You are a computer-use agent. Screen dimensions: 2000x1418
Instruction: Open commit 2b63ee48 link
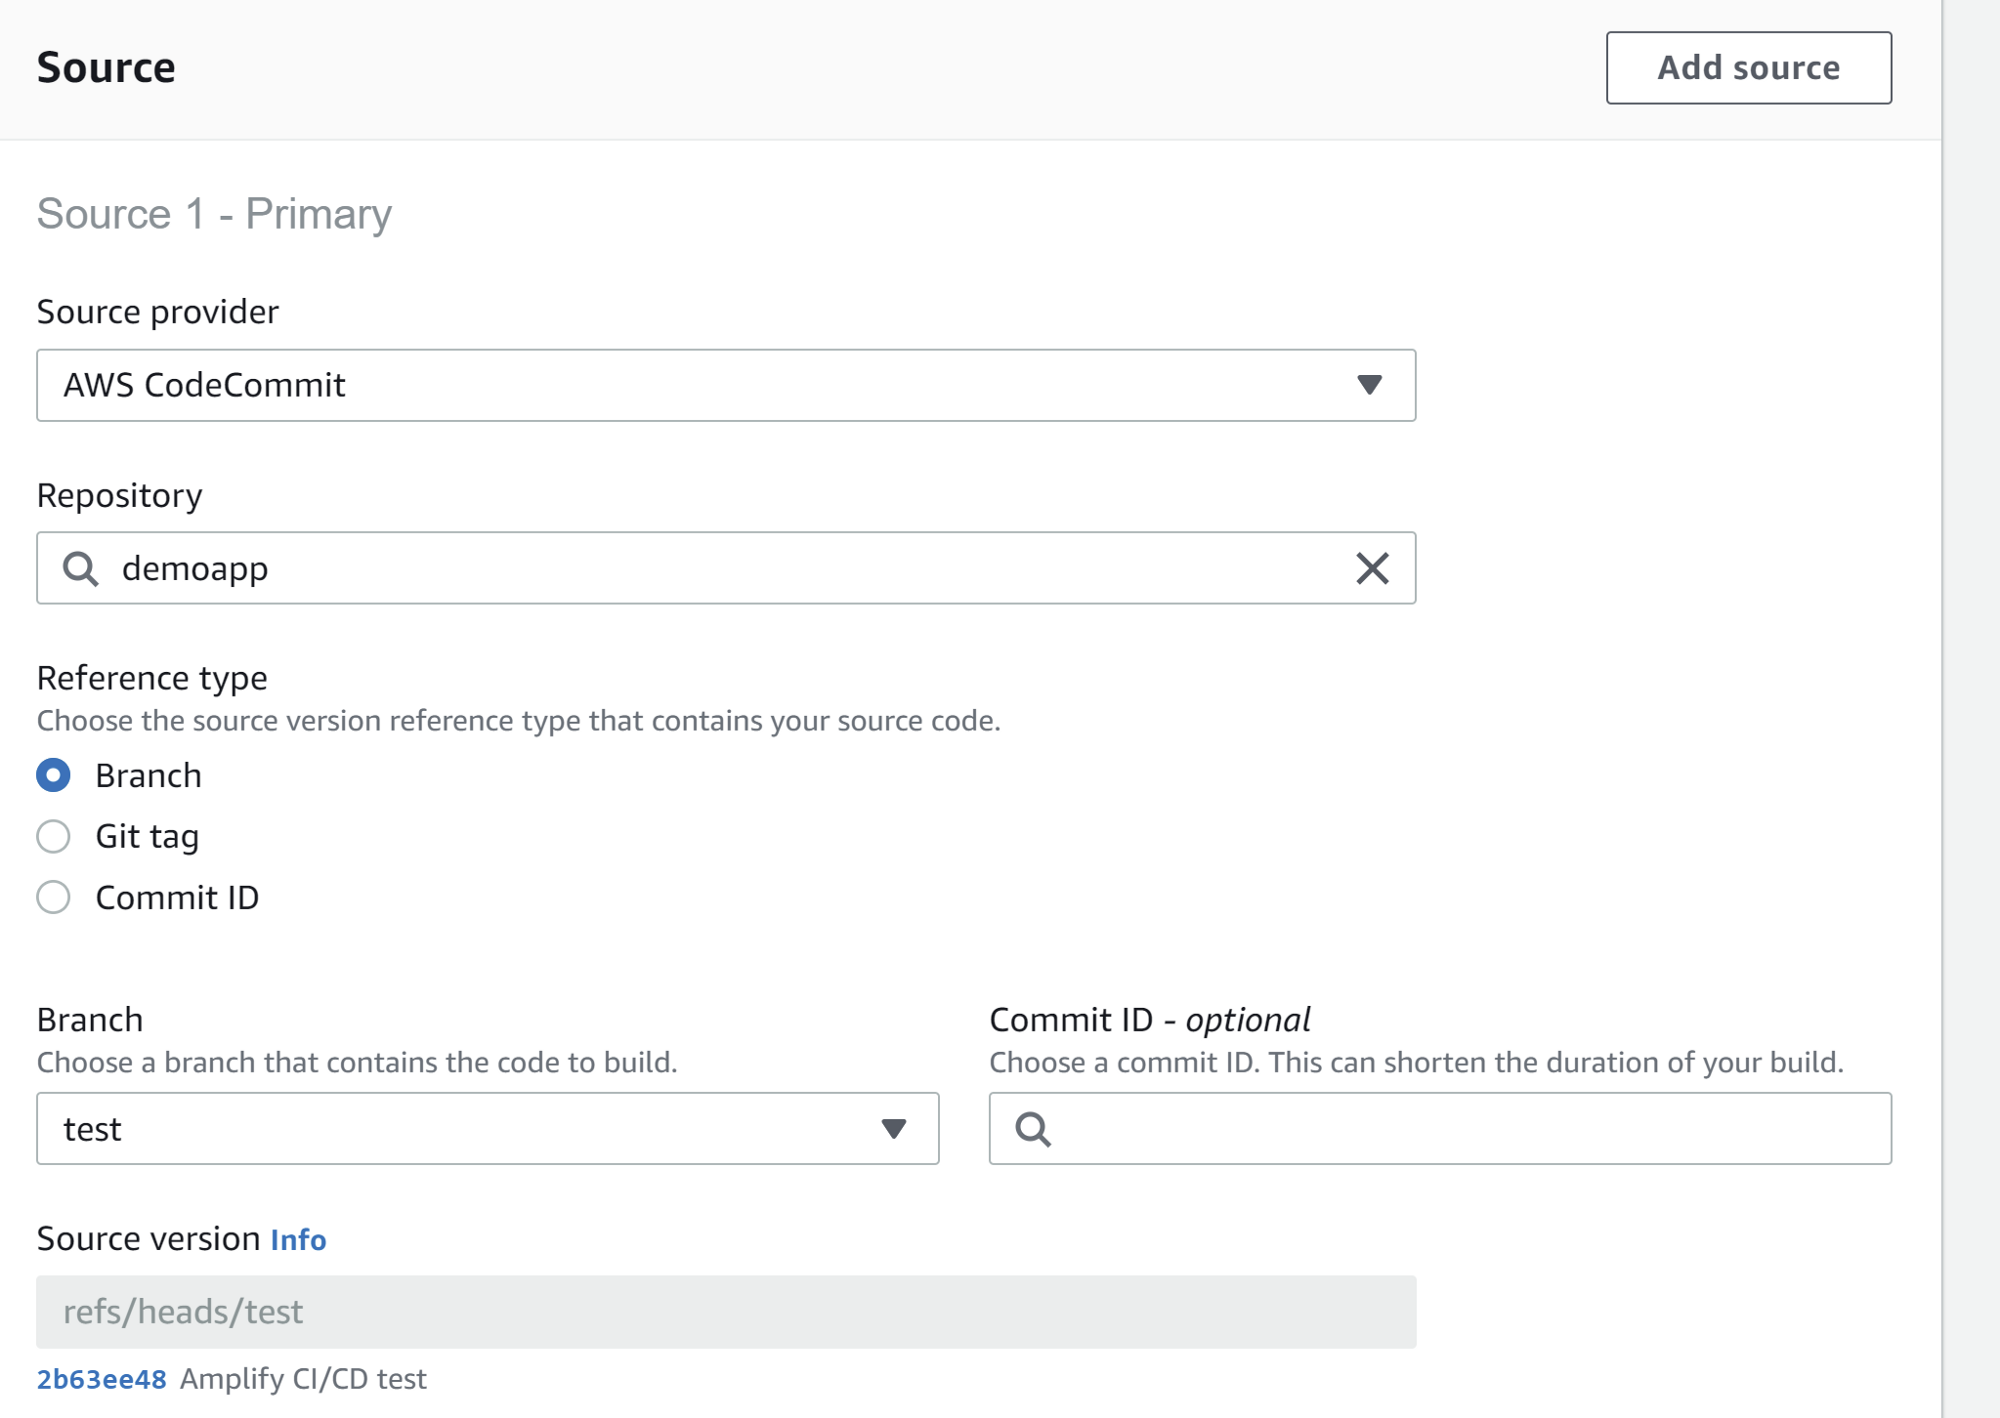(x=101, y=1379)
